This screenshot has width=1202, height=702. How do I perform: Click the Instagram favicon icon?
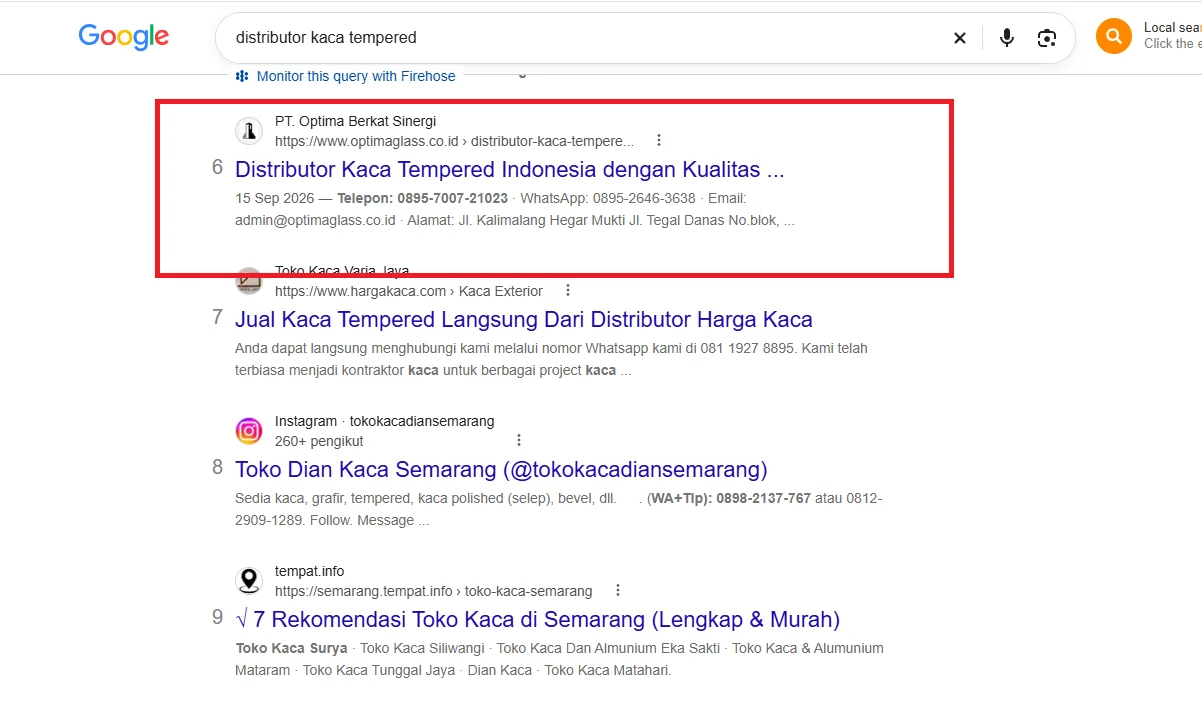coord(249,431)
